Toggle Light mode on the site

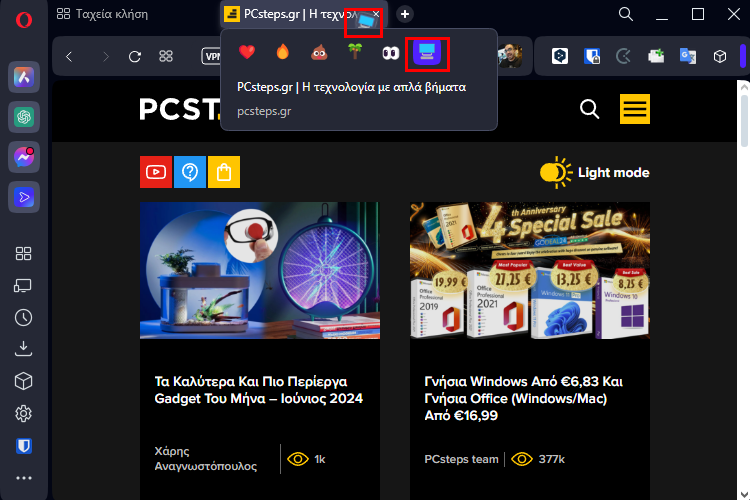(595, 172)
